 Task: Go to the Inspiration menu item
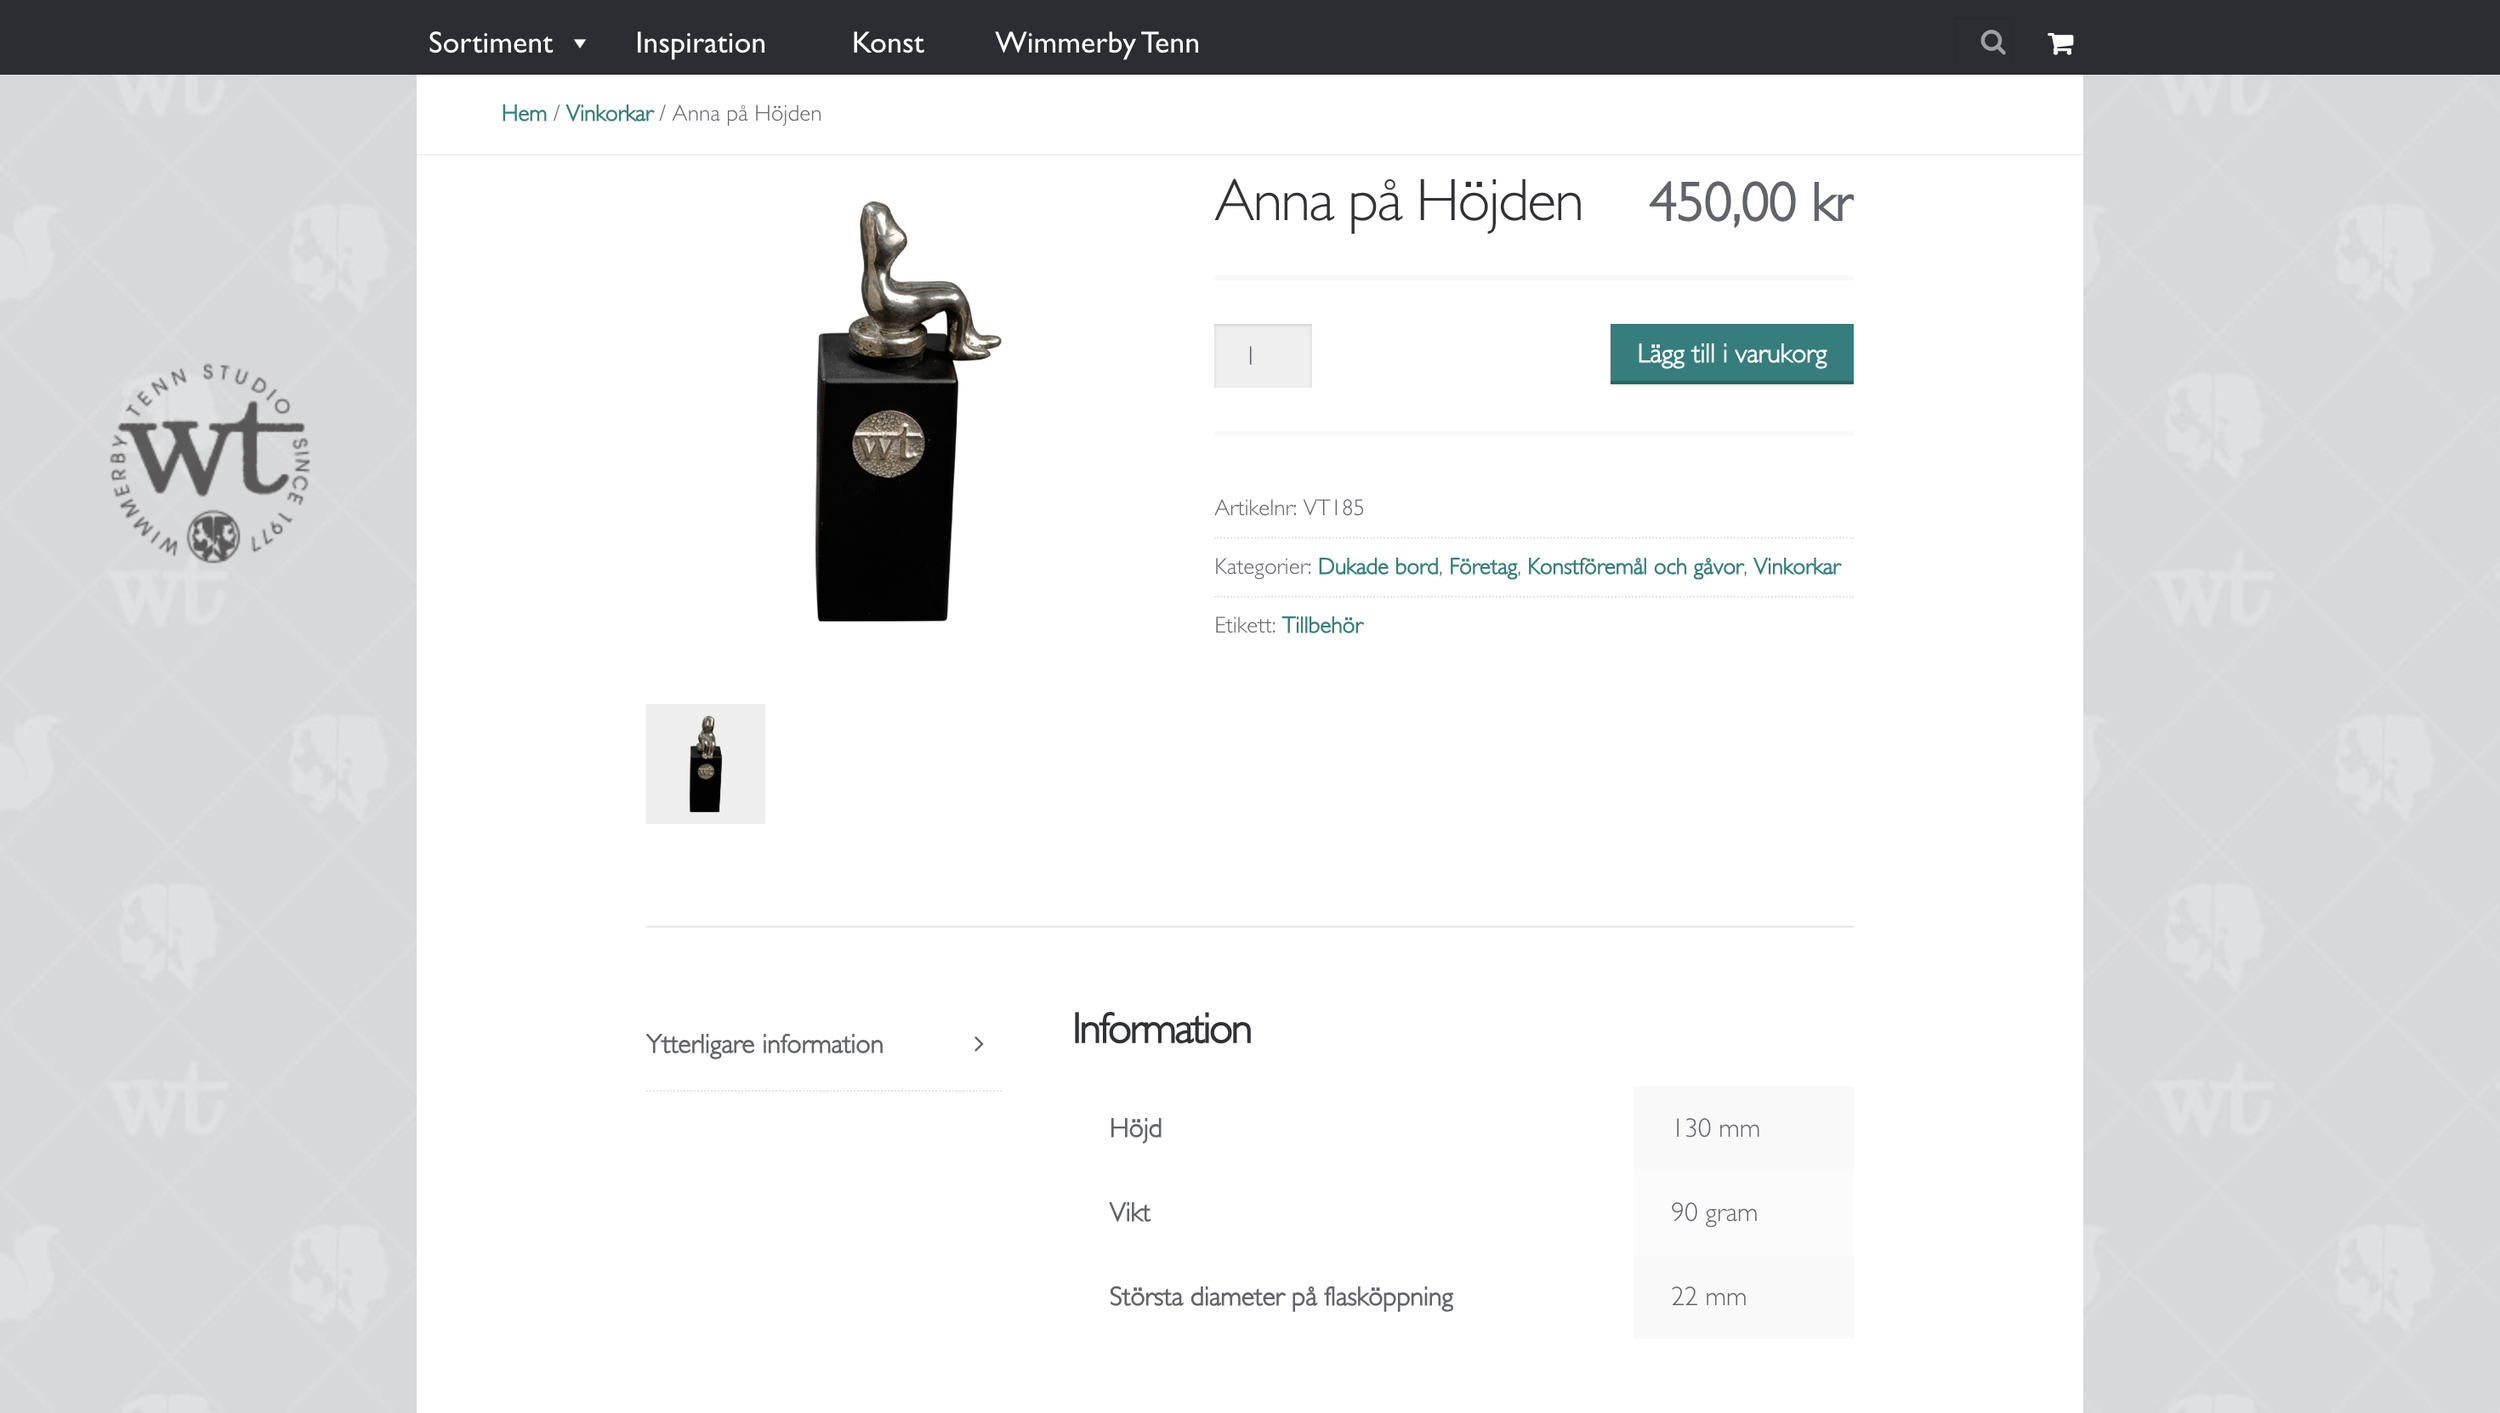click(x=700, y=43)
